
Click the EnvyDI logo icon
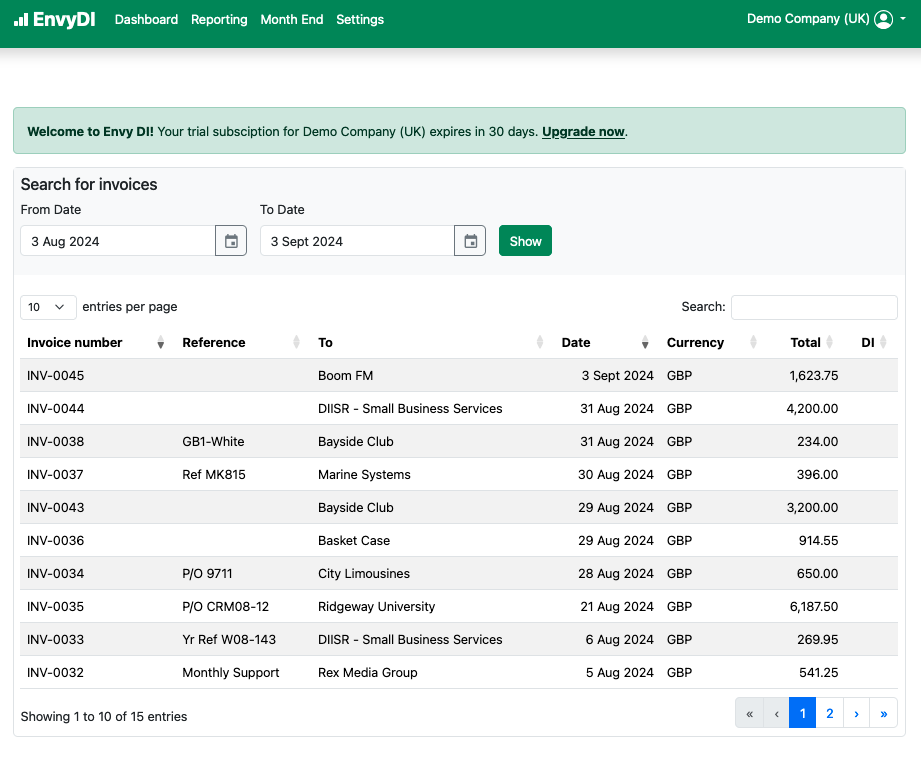(x=21, y=20)
